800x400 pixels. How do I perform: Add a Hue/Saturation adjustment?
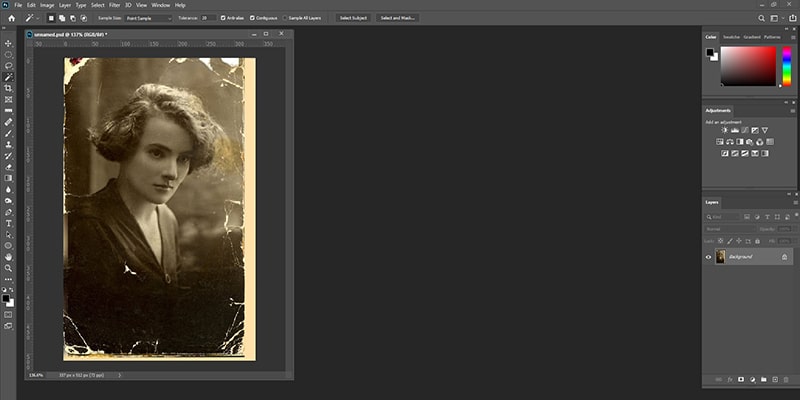pyautogui.click(x=720, y=142)
